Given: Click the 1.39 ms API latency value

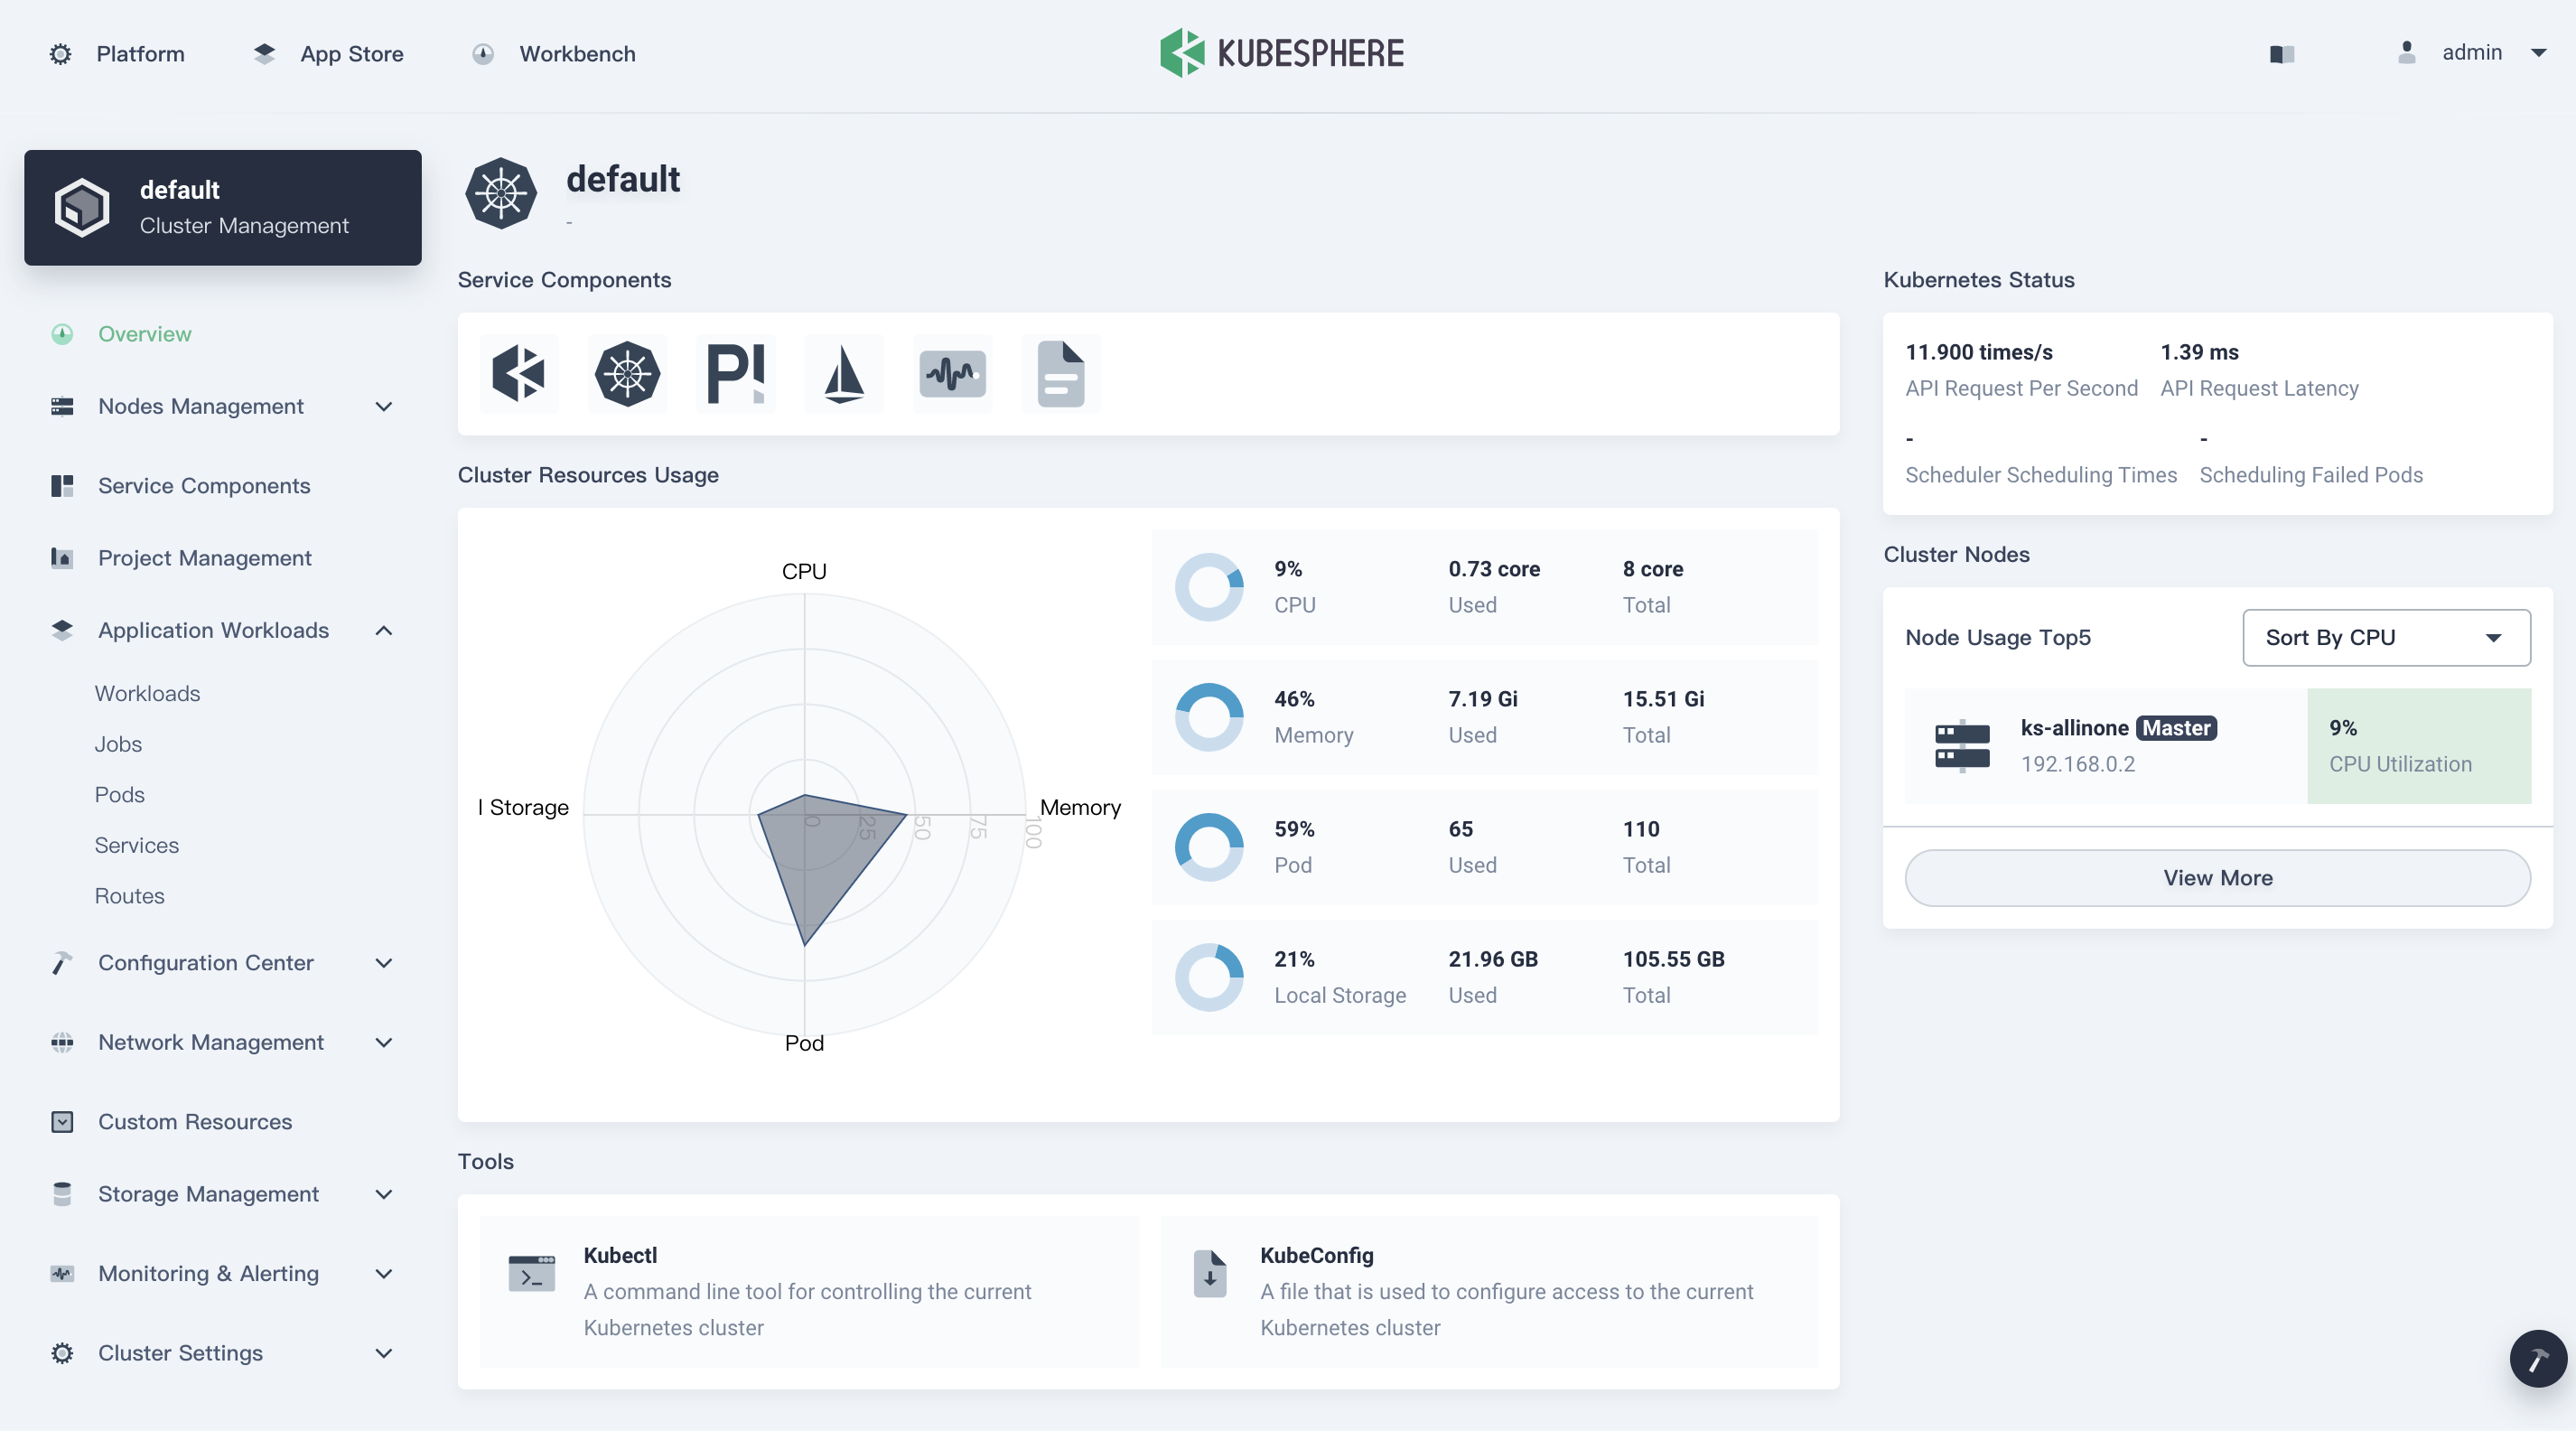Looking at the screenshot, I should [x=2199, y=352].
